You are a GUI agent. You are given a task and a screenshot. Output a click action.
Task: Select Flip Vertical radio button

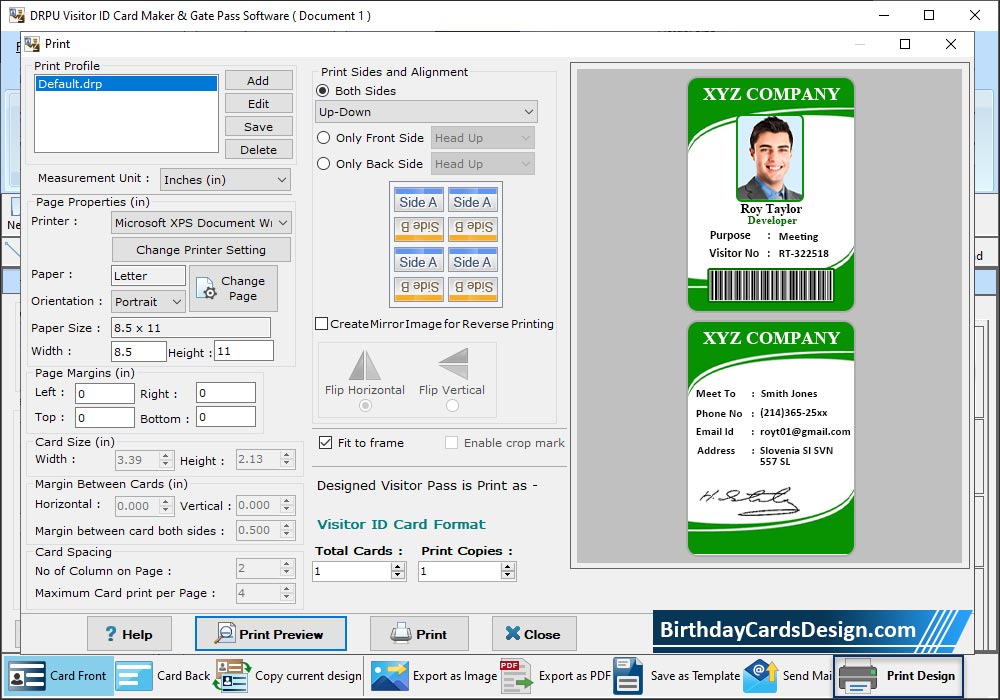452,405
